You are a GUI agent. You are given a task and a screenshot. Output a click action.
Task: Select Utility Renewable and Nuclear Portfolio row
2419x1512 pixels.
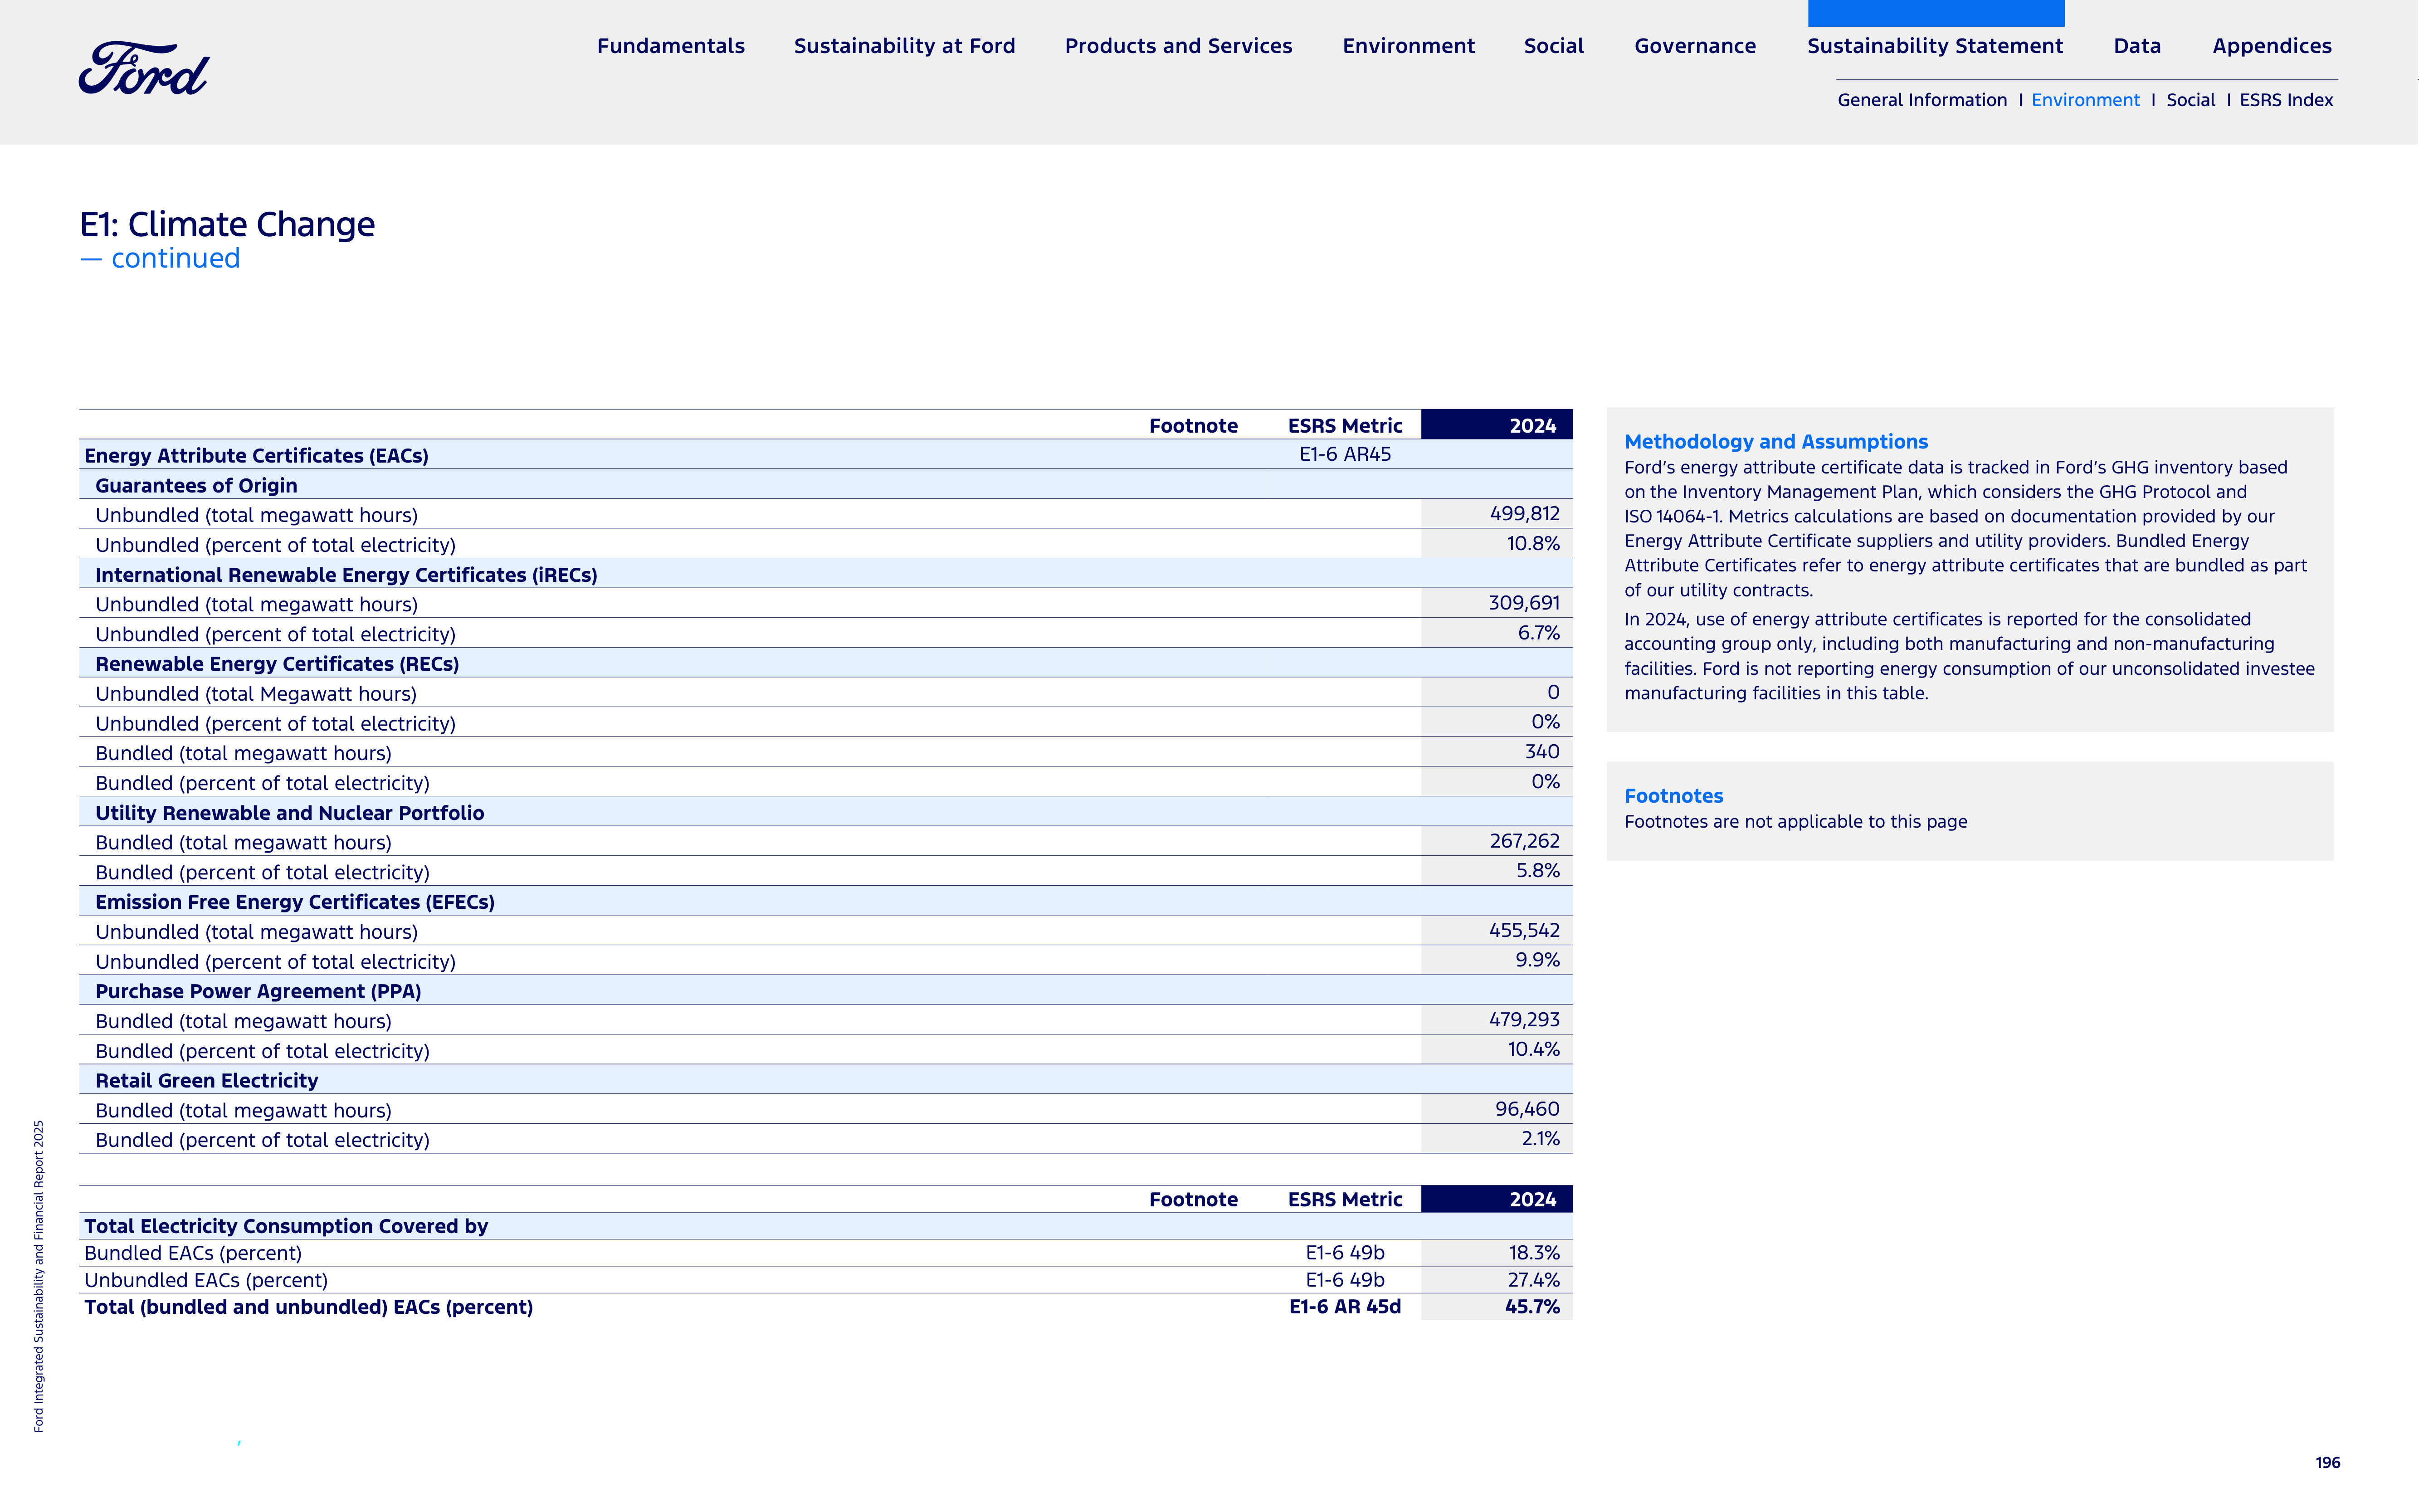click(825, 812)
